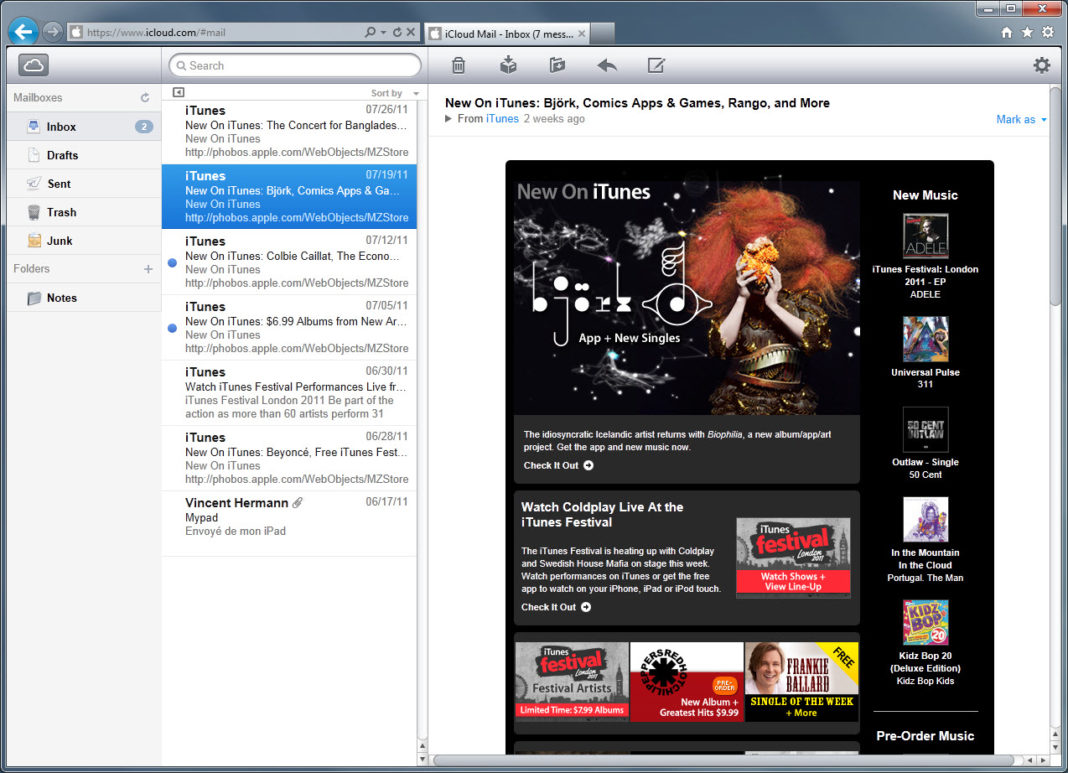Select the iCloud Mail browser tab
The width and height of the screenshot is (1068, 773).
pyautogui.click(x=507, y=33)
